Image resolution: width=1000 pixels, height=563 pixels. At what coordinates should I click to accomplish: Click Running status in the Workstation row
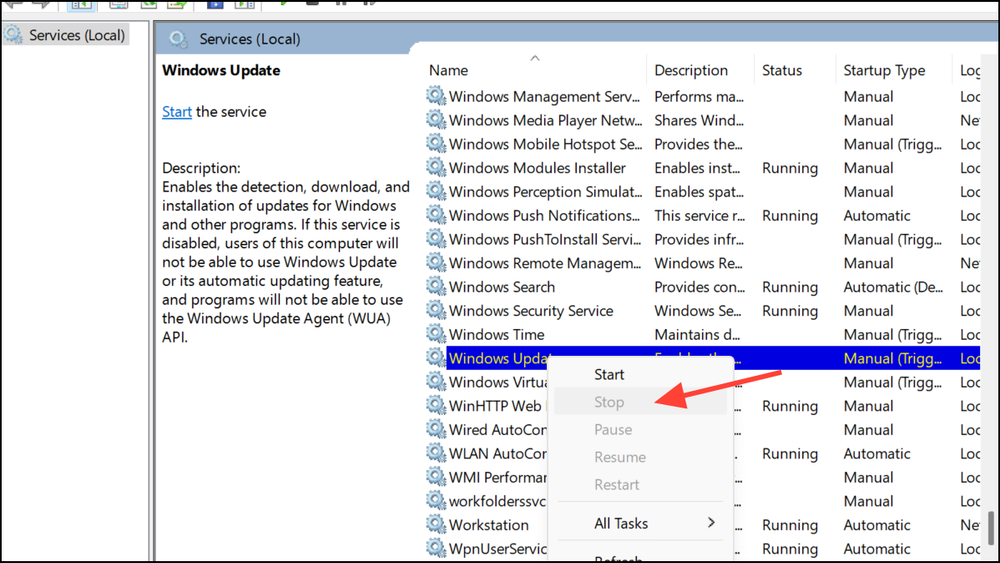(x=790, y=525)
